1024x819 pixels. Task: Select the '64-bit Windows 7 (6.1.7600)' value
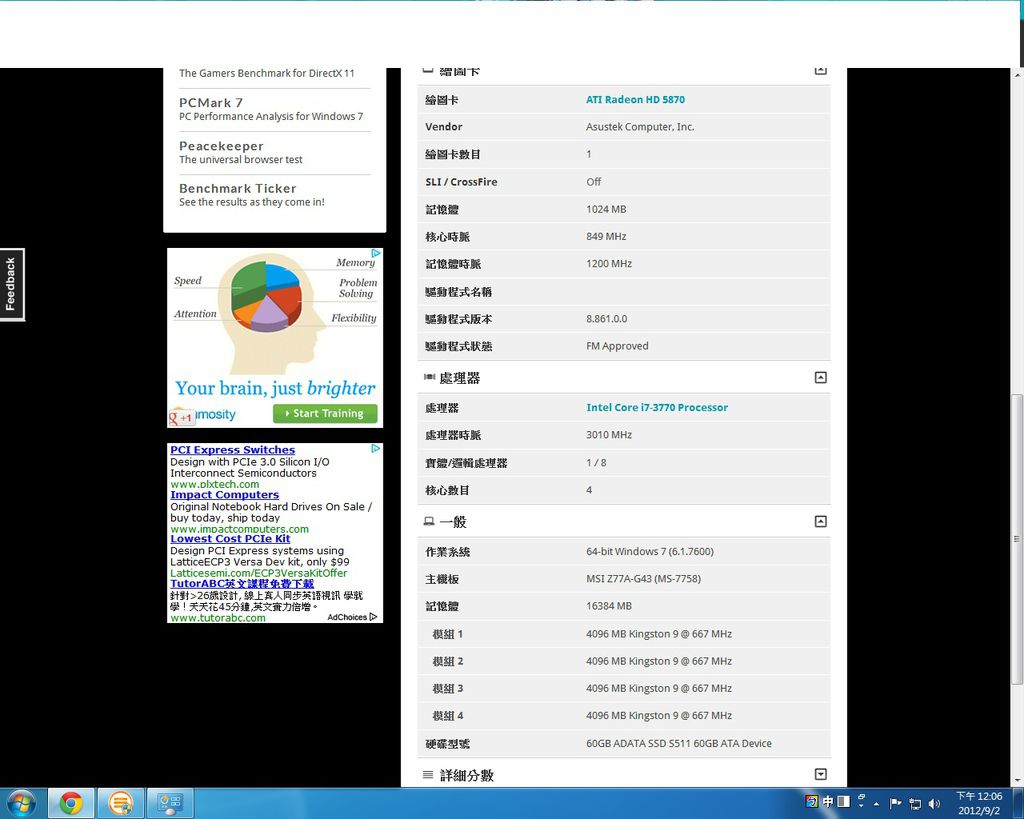click(x=650, y=551)
